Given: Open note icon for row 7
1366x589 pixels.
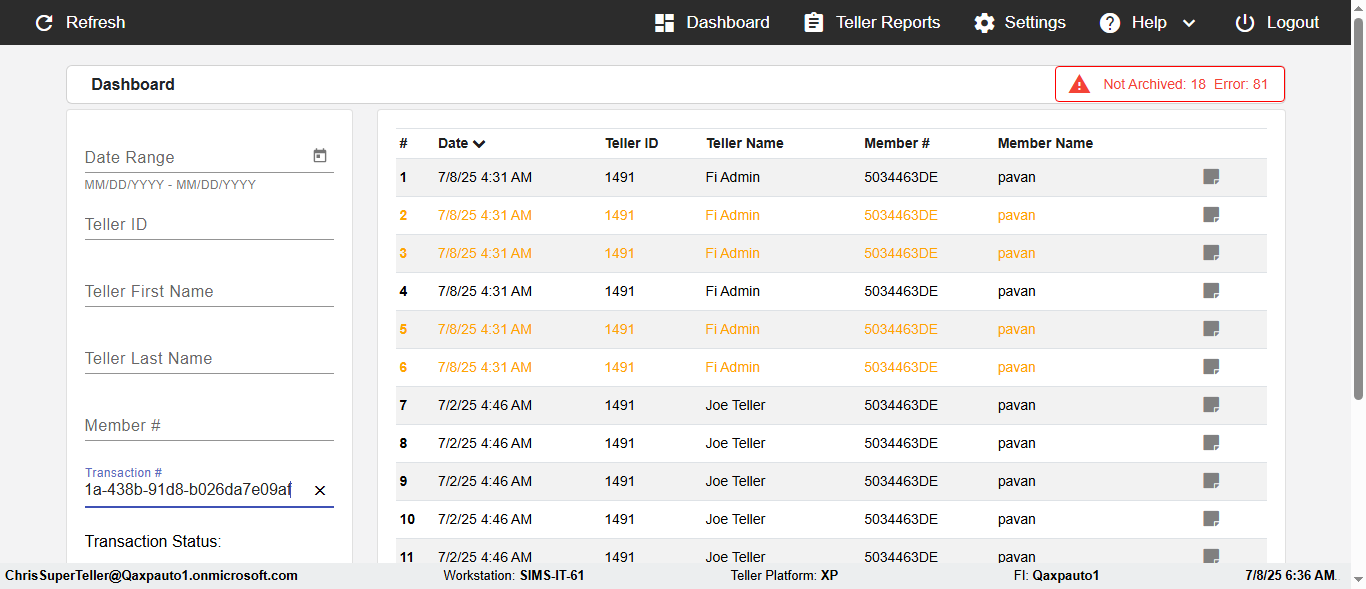Looking at the screenshot, I should [x=1211, y=405].
